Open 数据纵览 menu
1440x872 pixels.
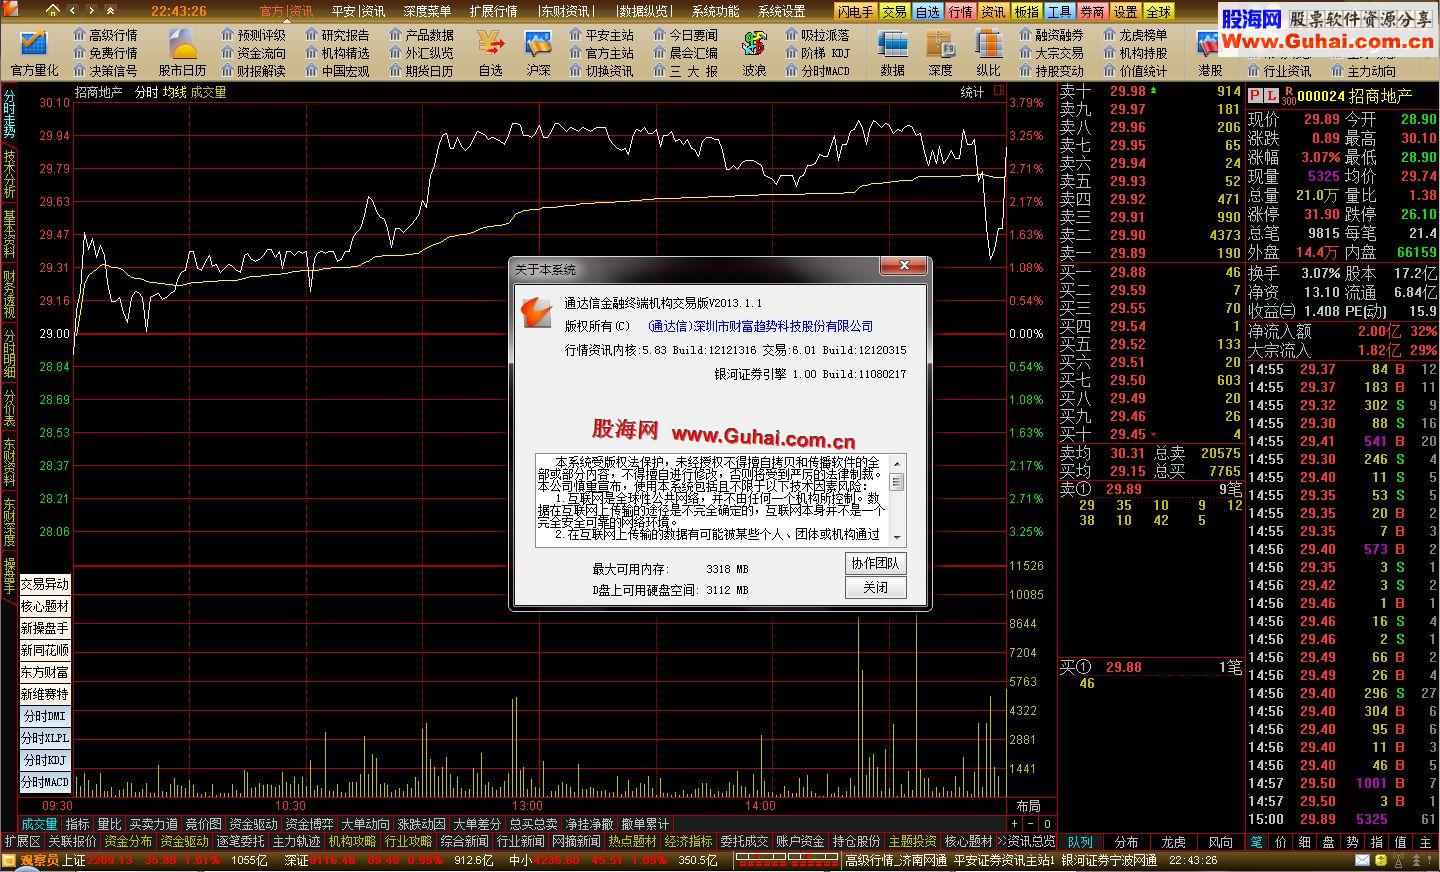click(643, 11)
